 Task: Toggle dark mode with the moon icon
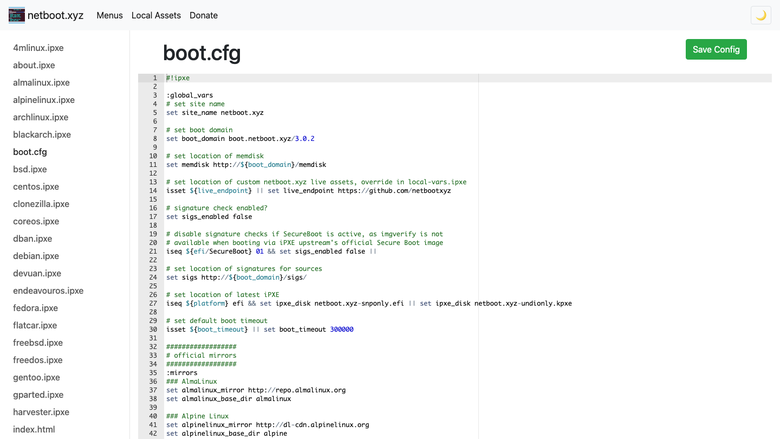761,15
